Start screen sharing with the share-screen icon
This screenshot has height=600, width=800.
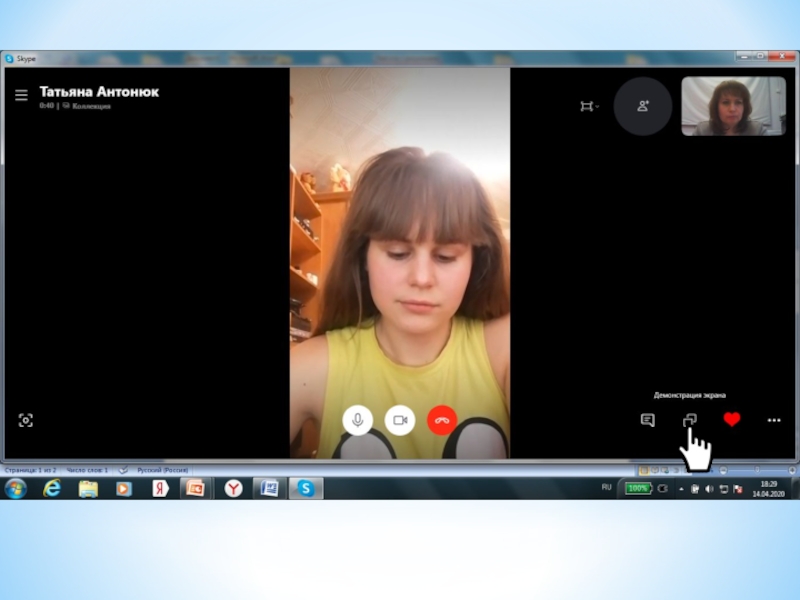tap(689, 421)
